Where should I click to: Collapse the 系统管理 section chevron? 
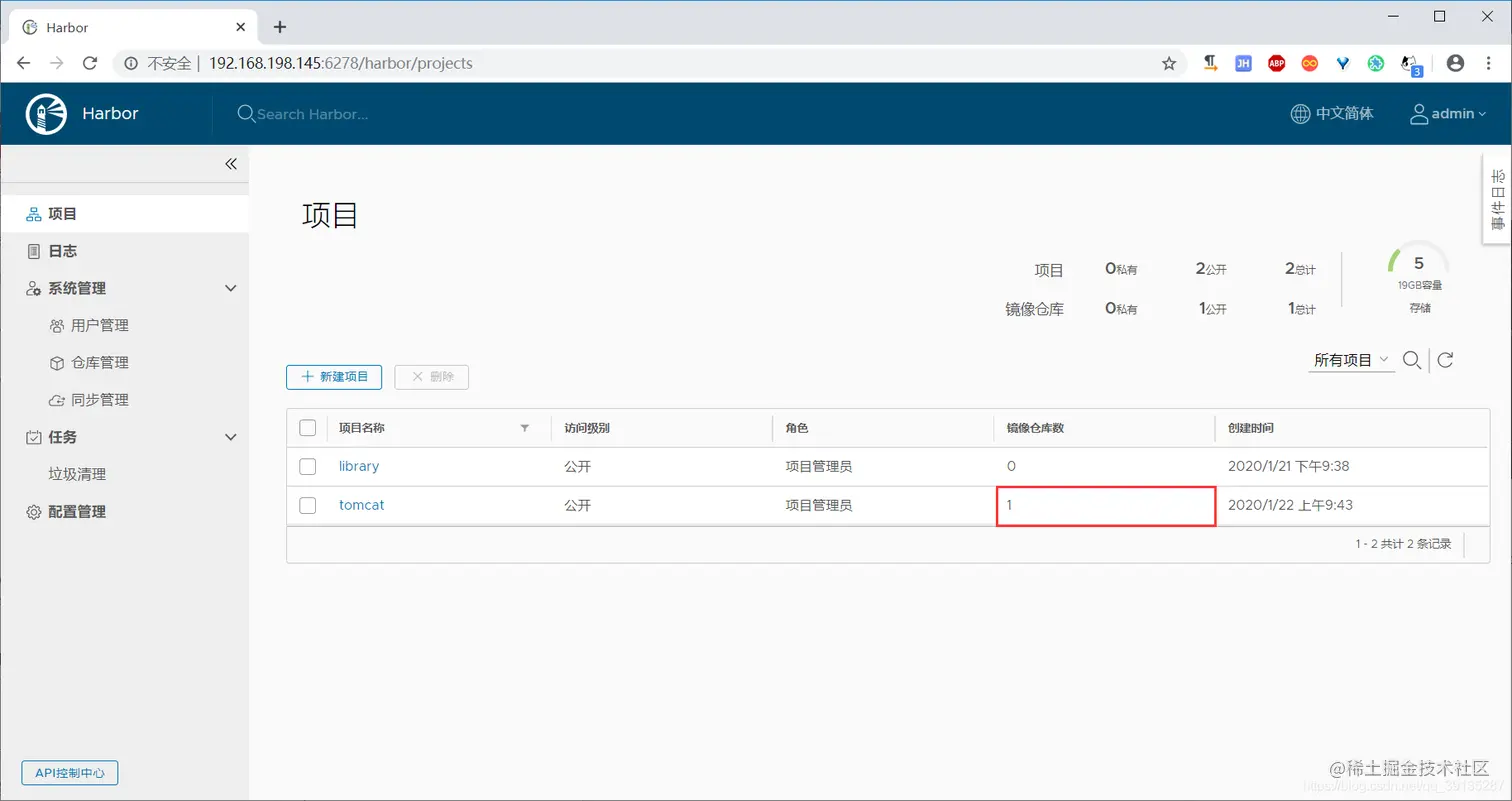(x=231, y=288)
